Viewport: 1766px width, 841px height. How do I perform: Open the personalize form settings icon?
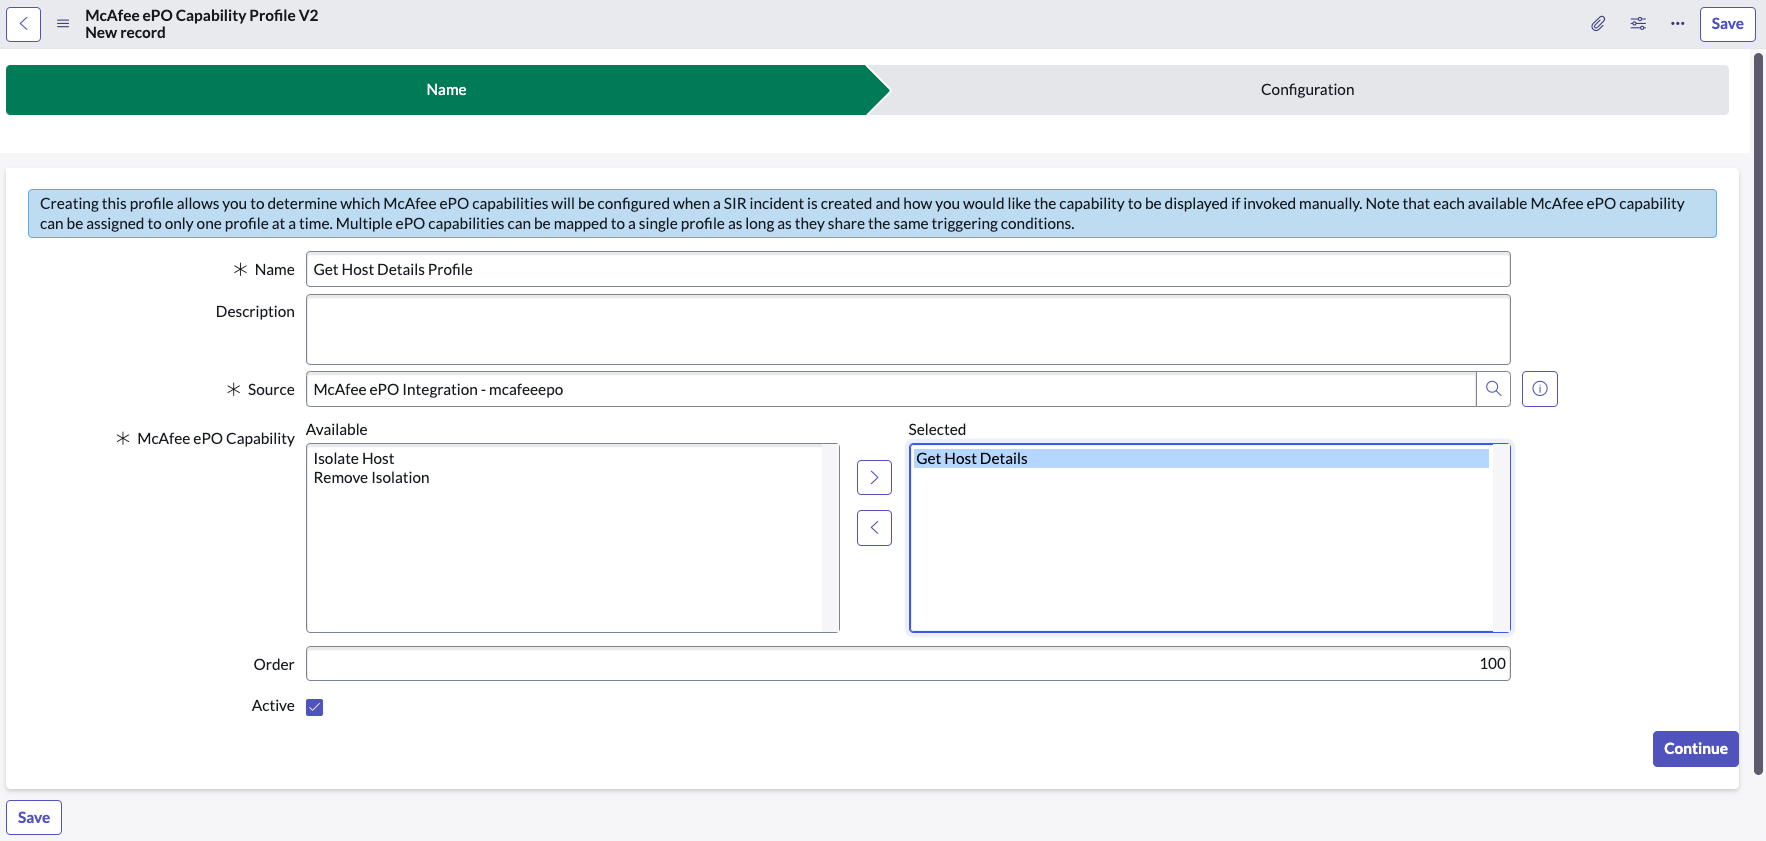coord(1638,24)
